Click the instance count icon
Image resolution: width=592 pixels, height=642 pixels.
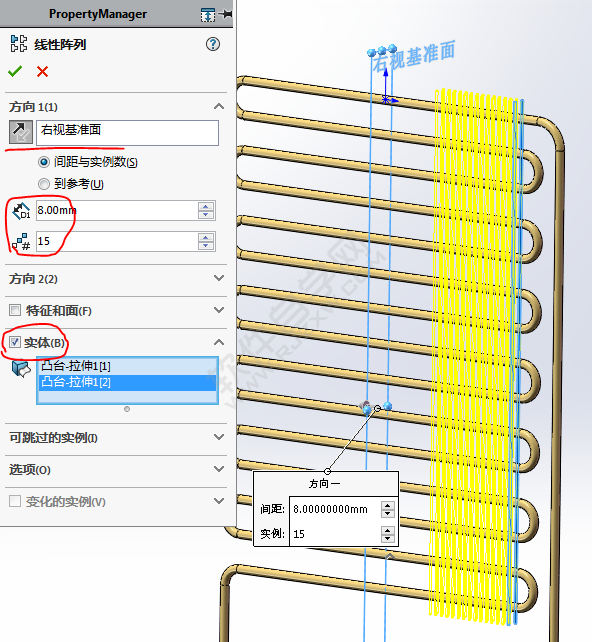(x=21, y=242)
